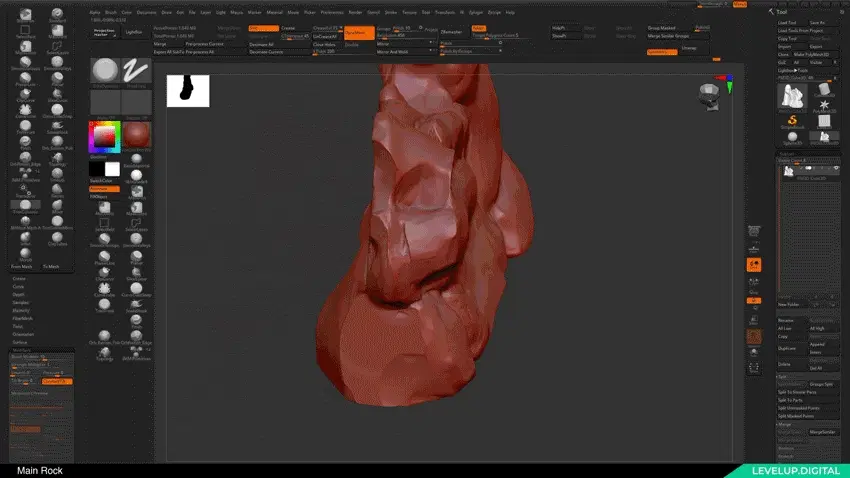Open the Brush menu
The width and height of the screenshot is (850, 478).
click(111, 12)
